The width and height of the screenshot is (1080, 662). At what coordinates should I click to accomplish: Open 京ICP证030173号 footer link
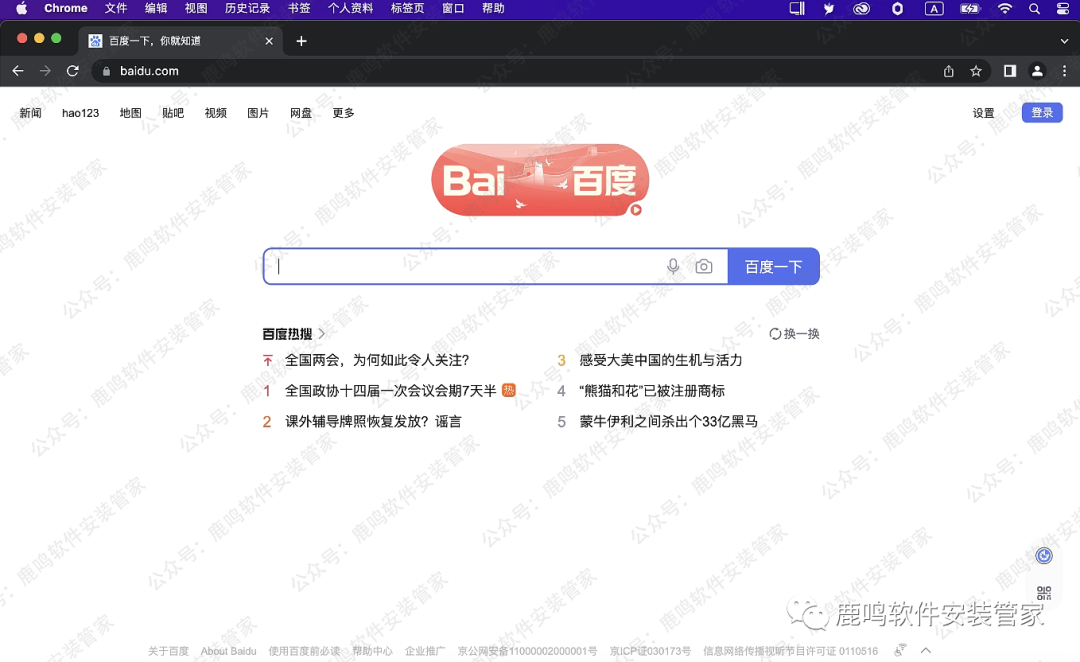[650, 651]
